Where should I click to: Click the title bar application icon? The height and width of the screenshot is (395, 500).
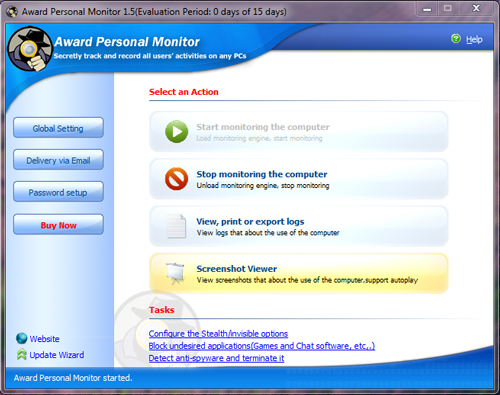pyautogui.click(x=12, y=12)
